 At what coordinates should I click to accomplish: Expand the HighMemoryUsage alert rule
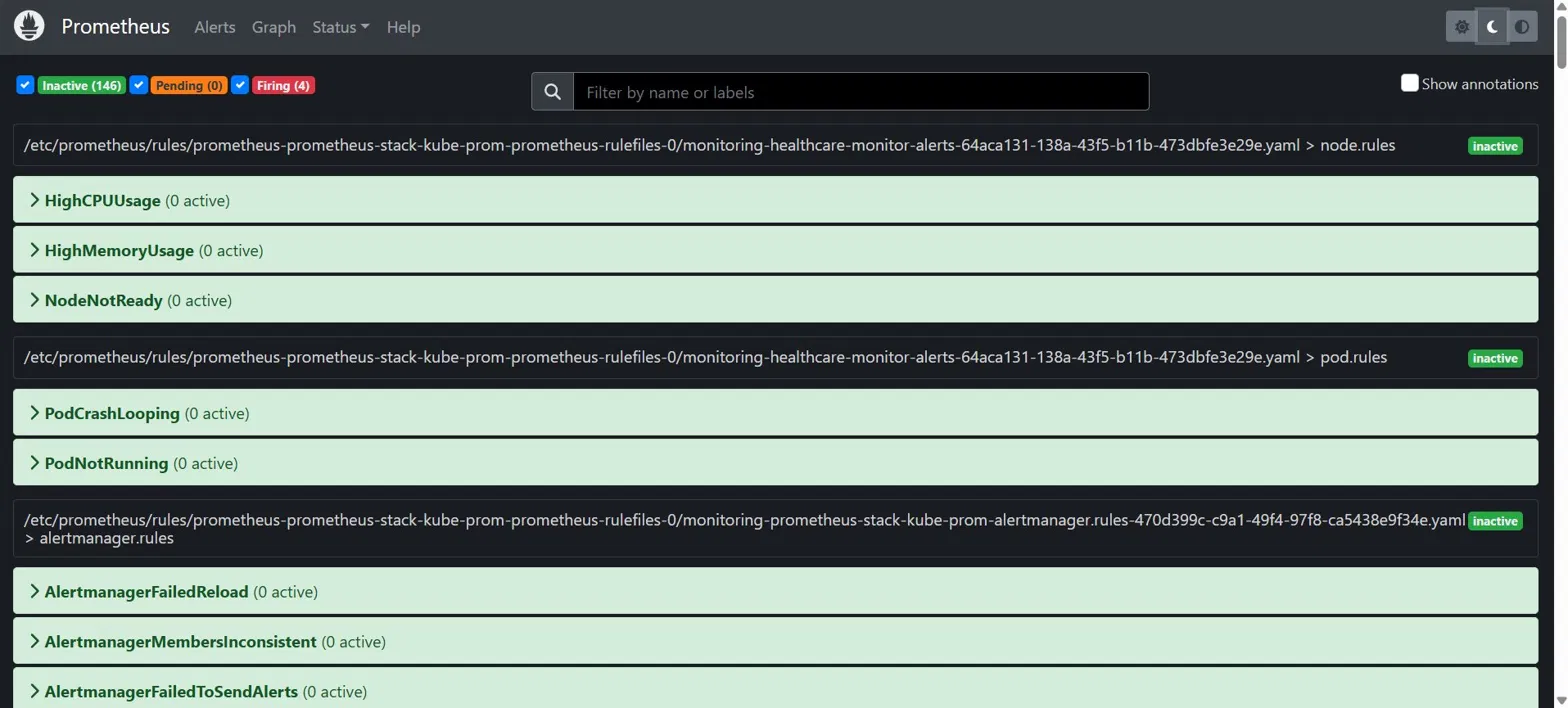coord(775,250)
